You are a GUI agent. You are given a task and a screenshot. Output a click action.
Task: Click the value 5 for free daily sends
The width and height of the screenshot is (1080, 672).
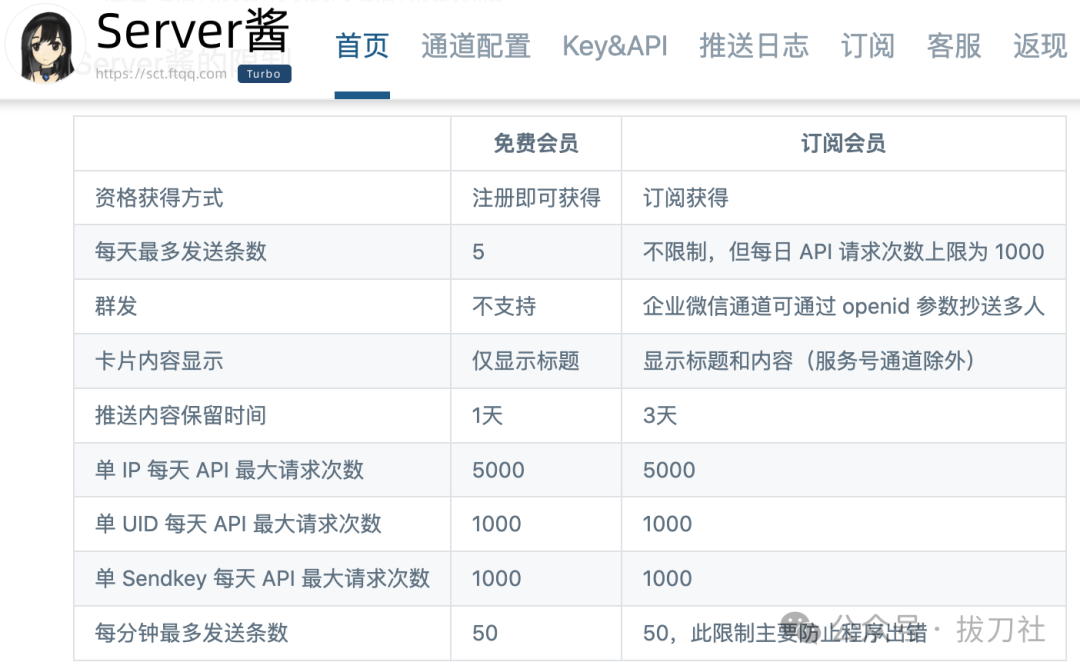pyautogui.click(x=478, y=252)
